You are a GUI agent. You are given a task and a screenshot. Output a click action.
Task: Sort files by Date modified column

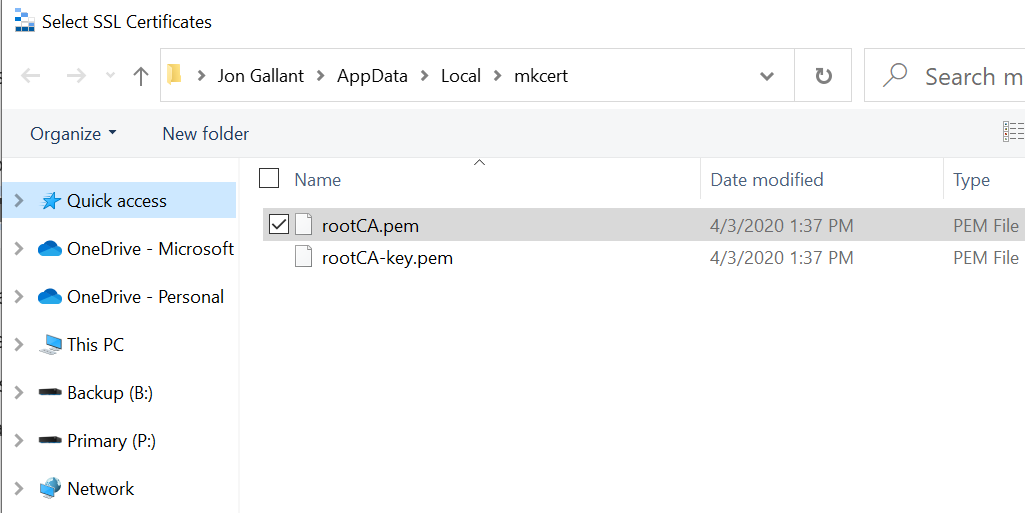click(x=767, y=180)
